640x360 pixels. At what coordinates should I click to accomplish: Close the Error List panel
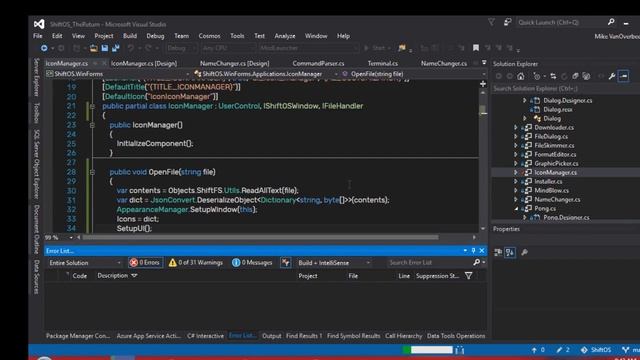482,251
